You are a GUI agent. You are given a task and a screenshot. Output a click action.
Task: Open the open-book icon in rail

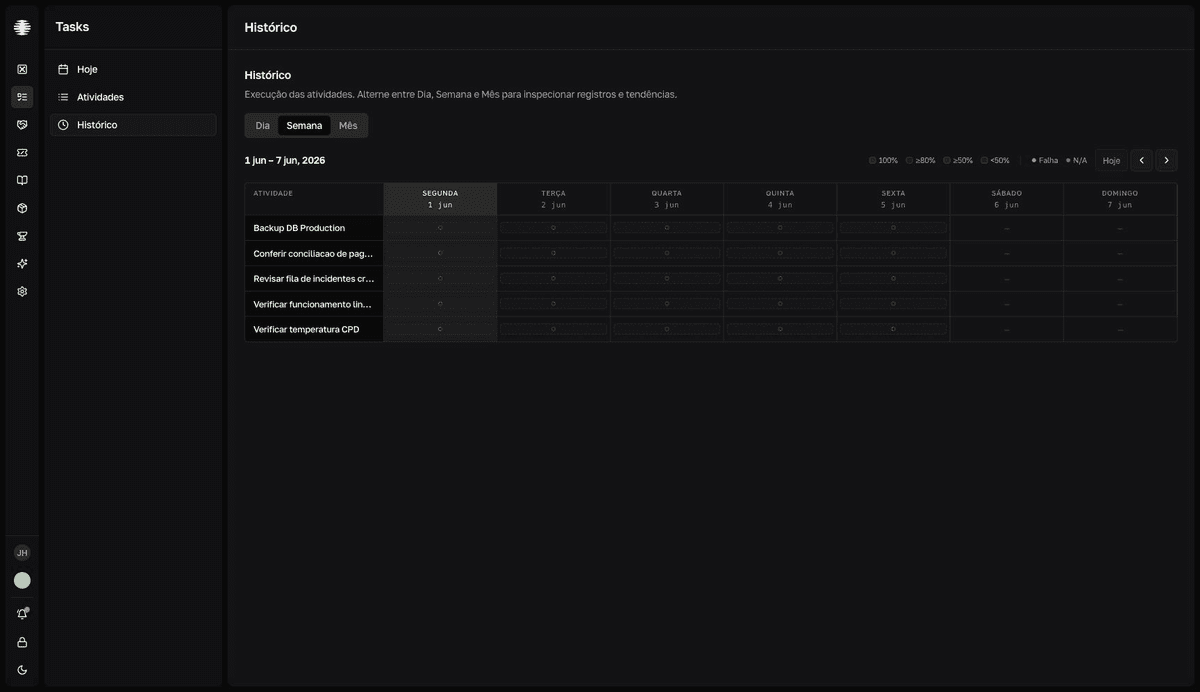[x=22, y=180]
